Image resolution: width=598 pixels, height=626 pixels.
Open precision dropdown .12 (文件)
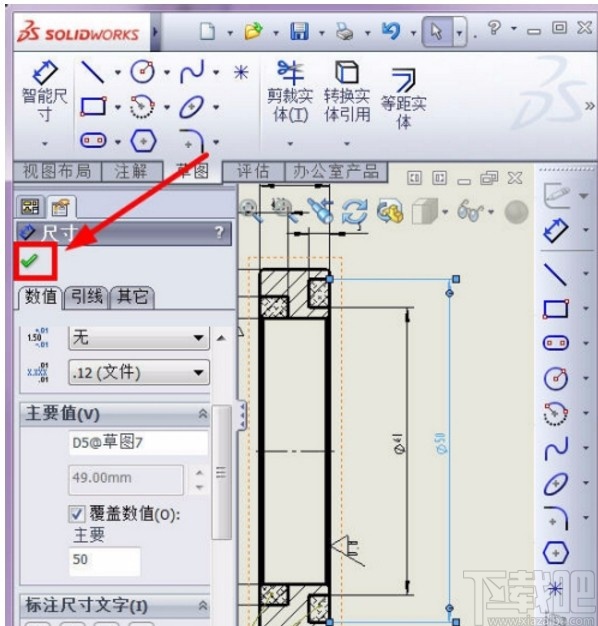pyautogui.click(x=139, y=372)
